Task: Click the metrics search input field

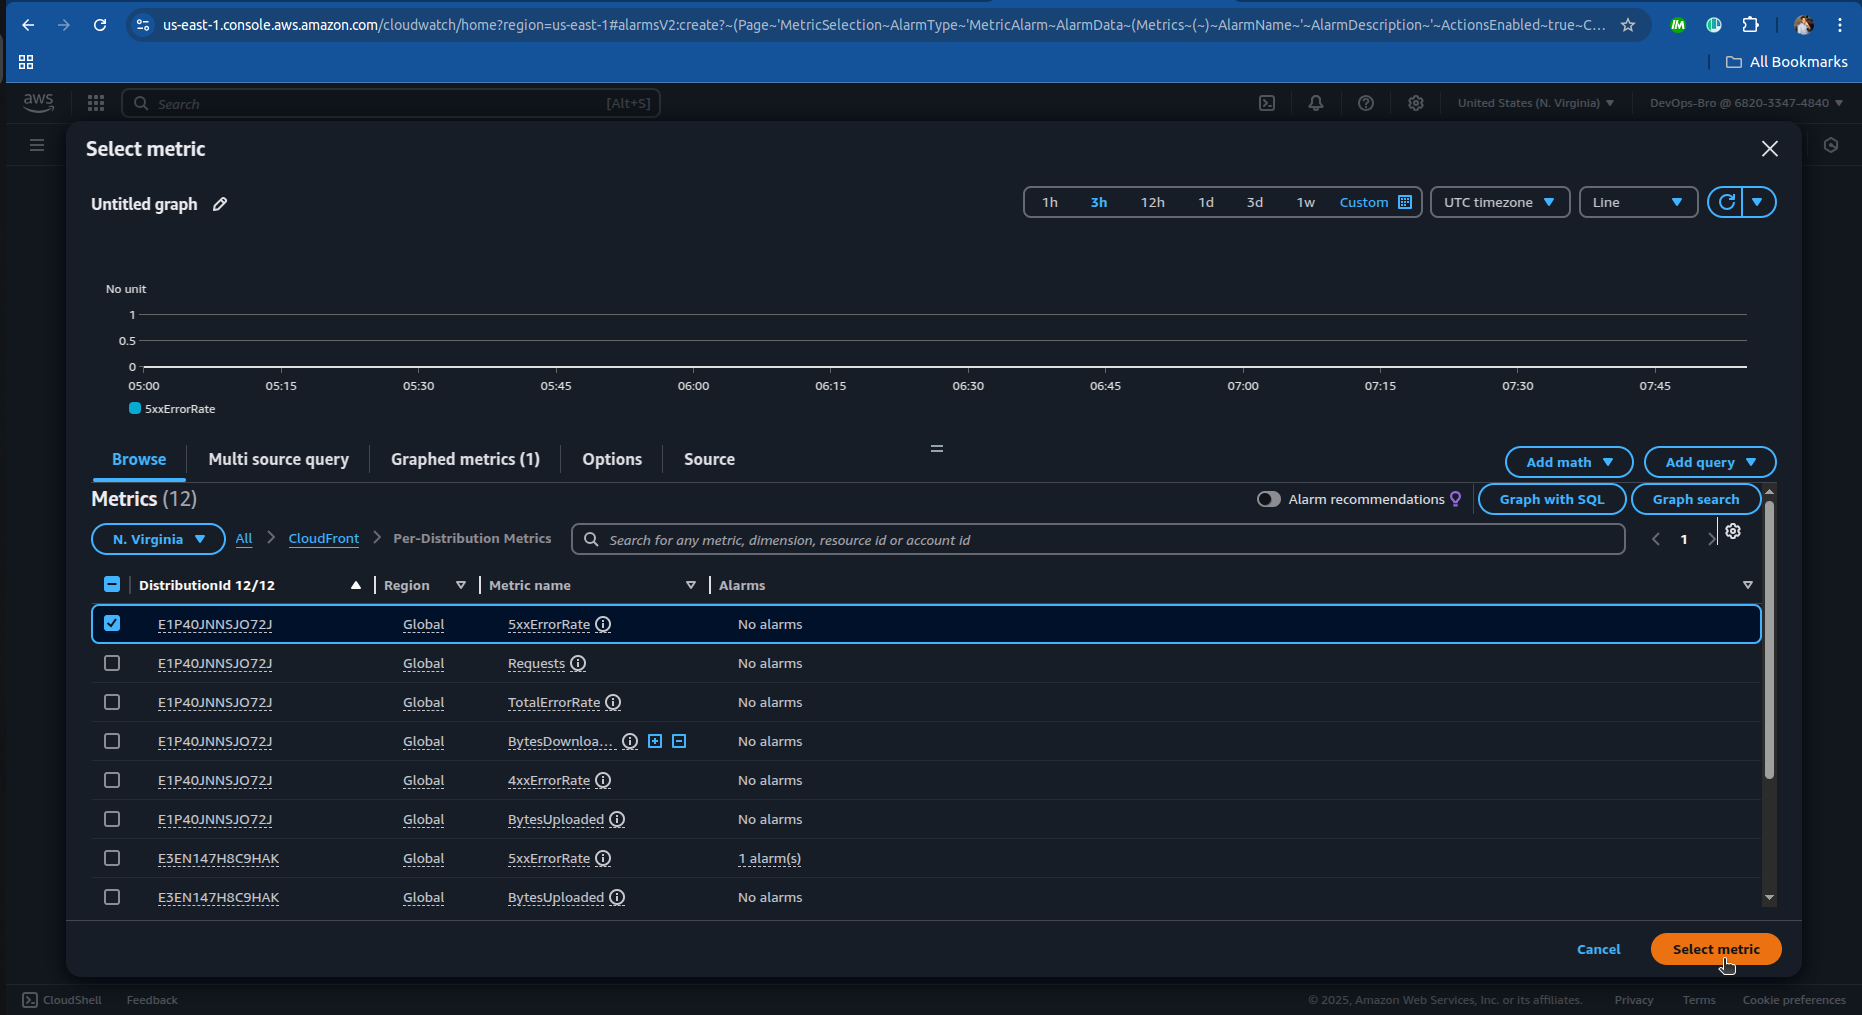Action: tap(1098, 539)
